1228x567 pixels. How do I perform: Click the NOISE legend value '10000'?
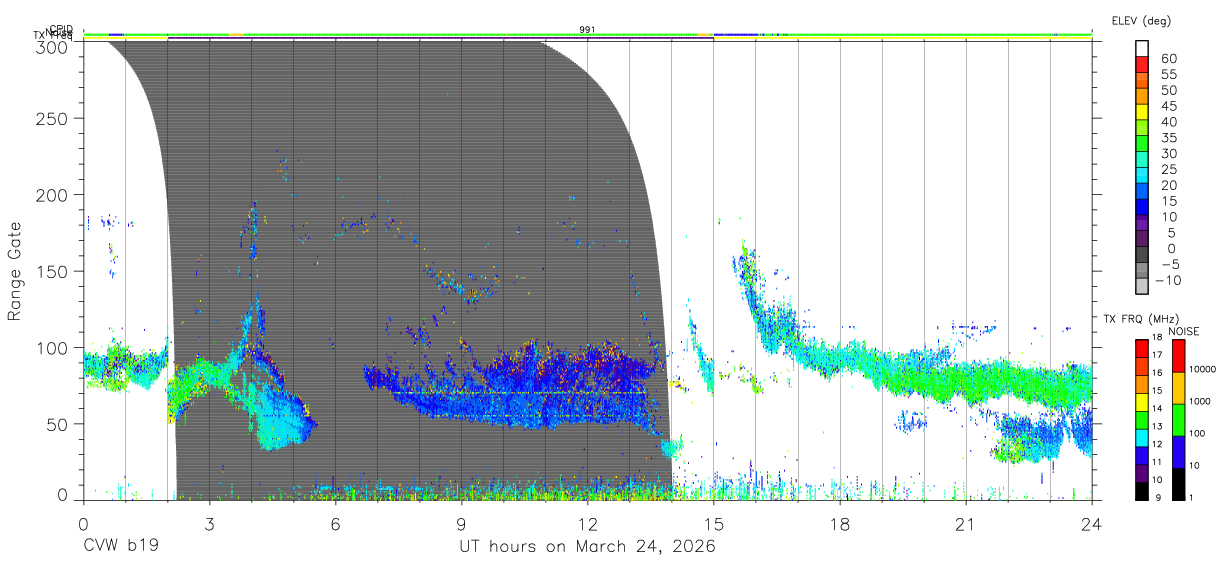[x=1204, y=369]
